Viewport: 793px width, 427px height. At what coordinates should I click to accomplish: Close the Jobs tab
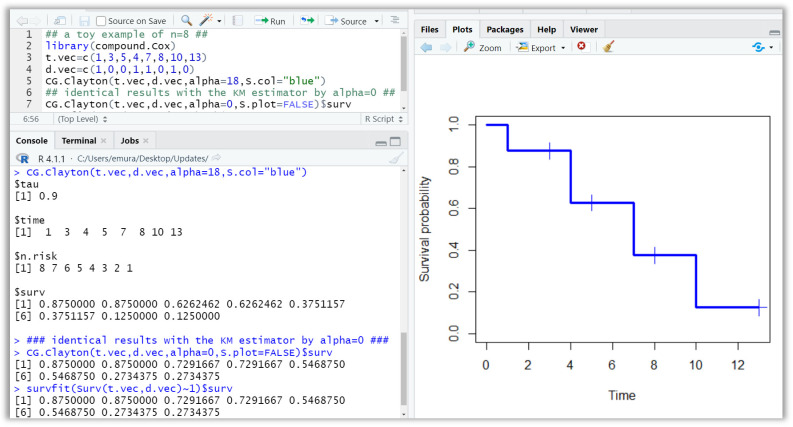[146, 141]
